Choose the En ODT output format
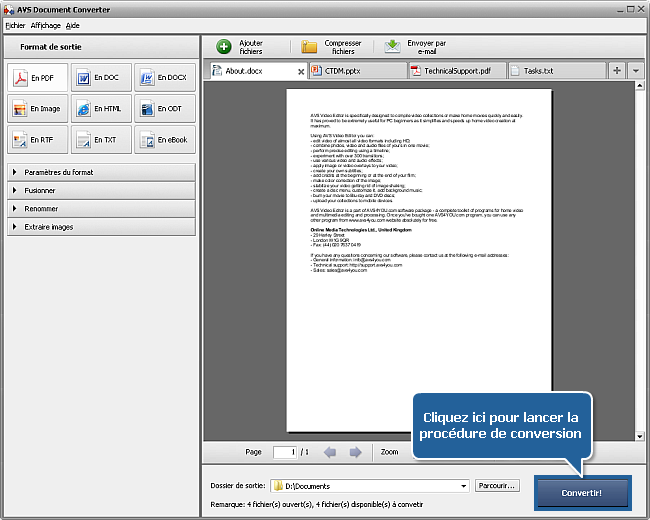 [x=165, y=109]
